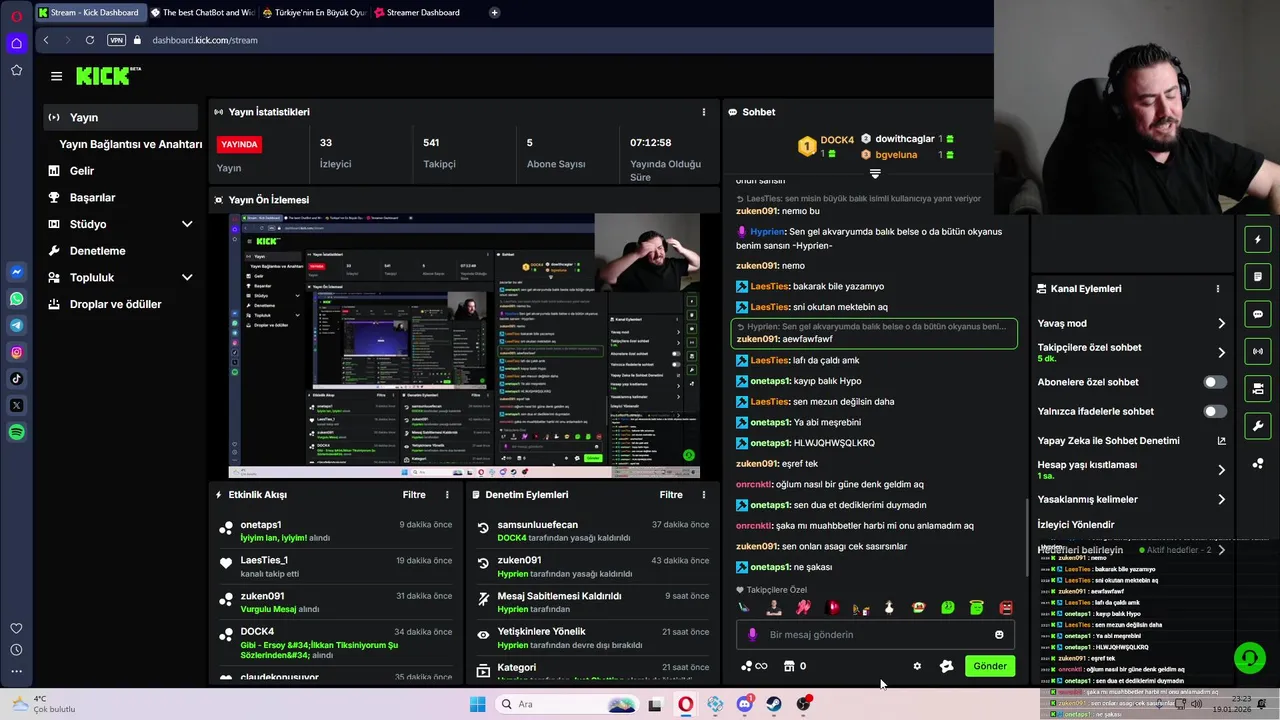The height and width of the screenshot is (720, 1280).
Task: Reload the page with refresh button
Action: pyautogui.click(x=90, y=40)
